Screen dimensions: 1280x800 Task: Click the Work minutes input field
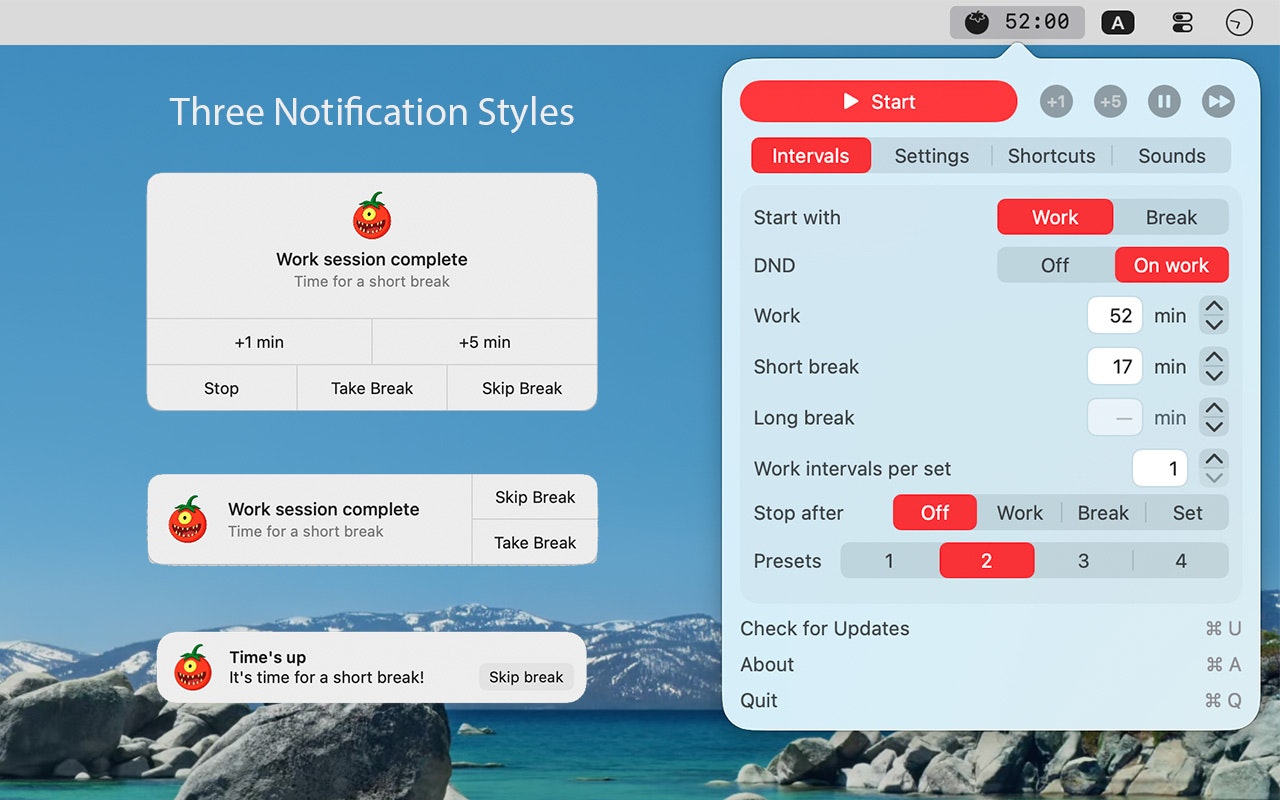(1114, 315)
